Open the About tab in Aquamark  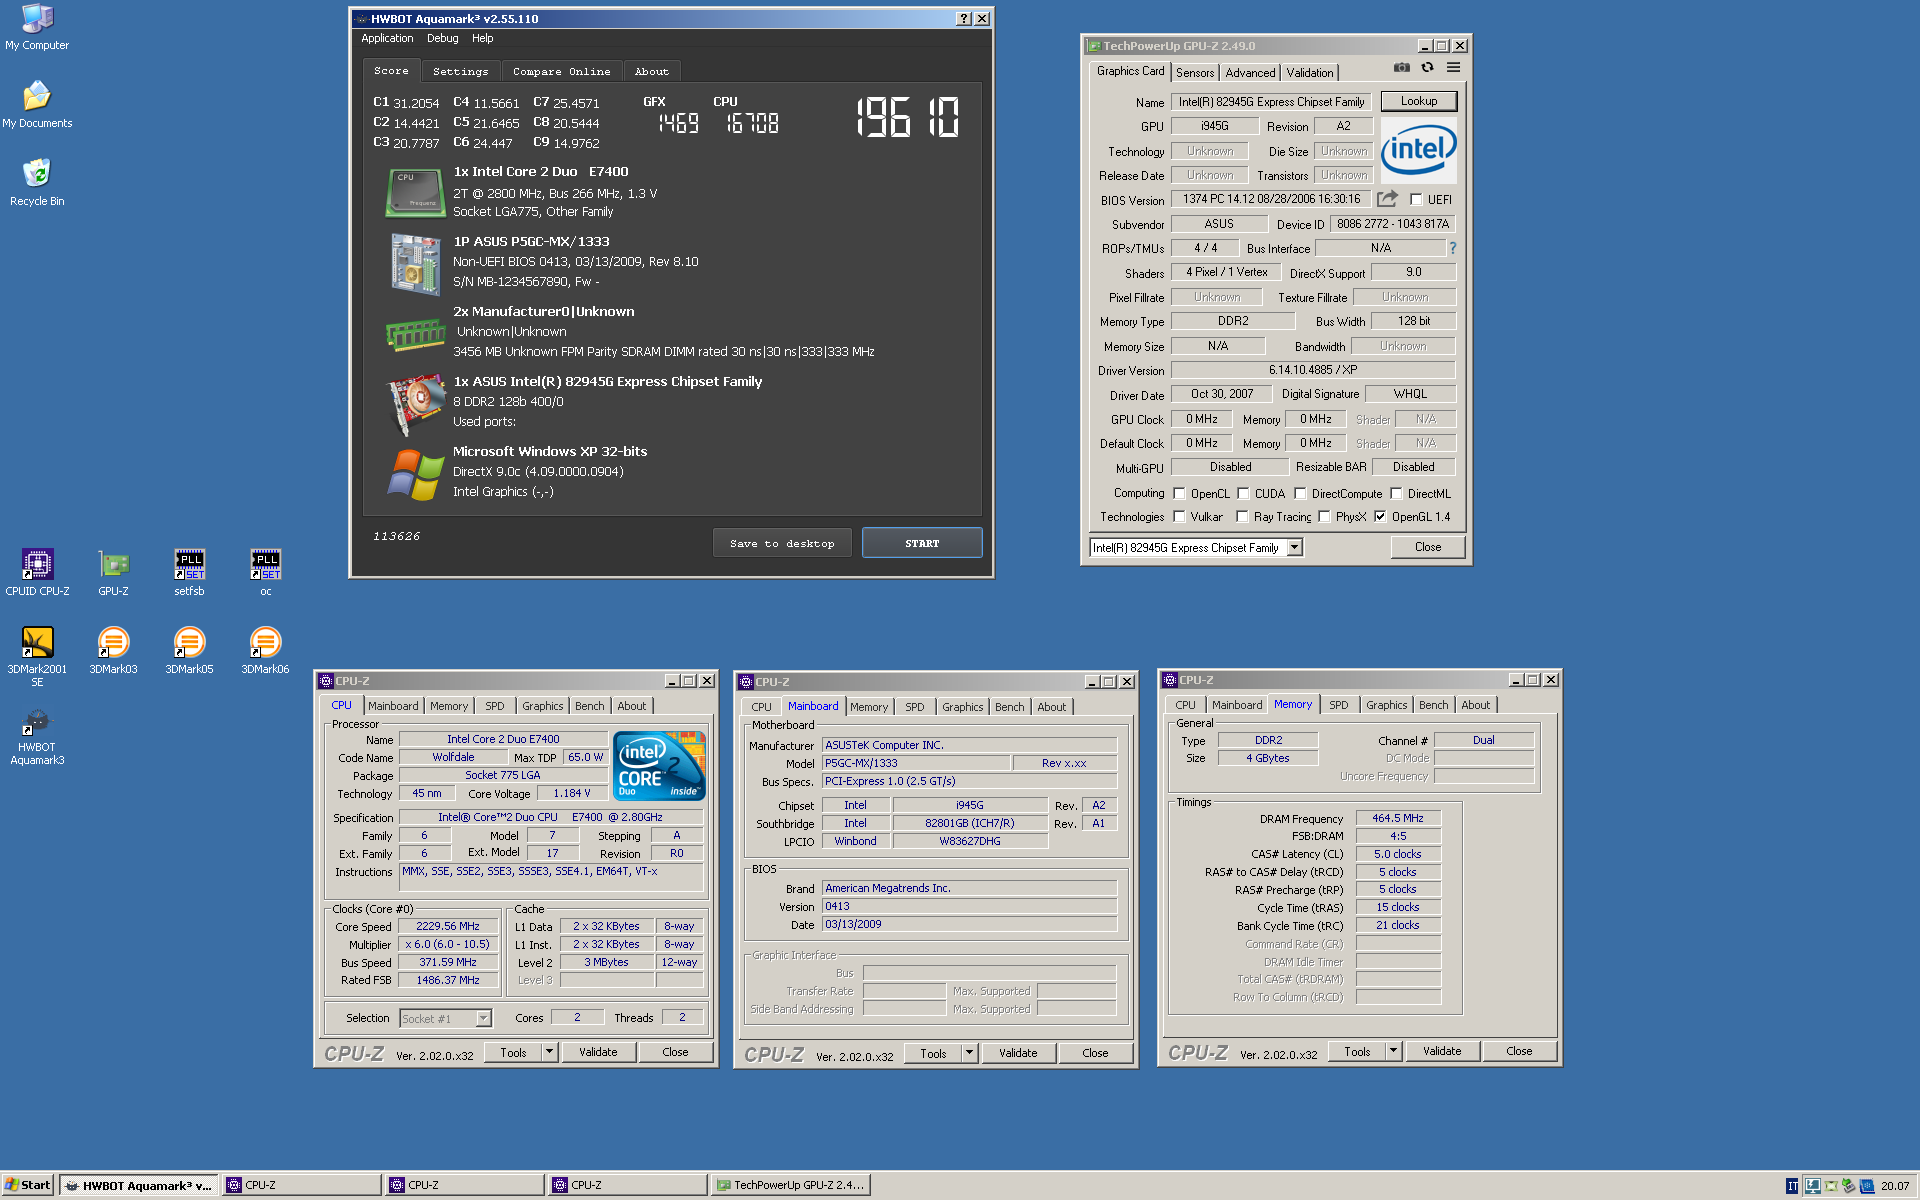(652, 72)
